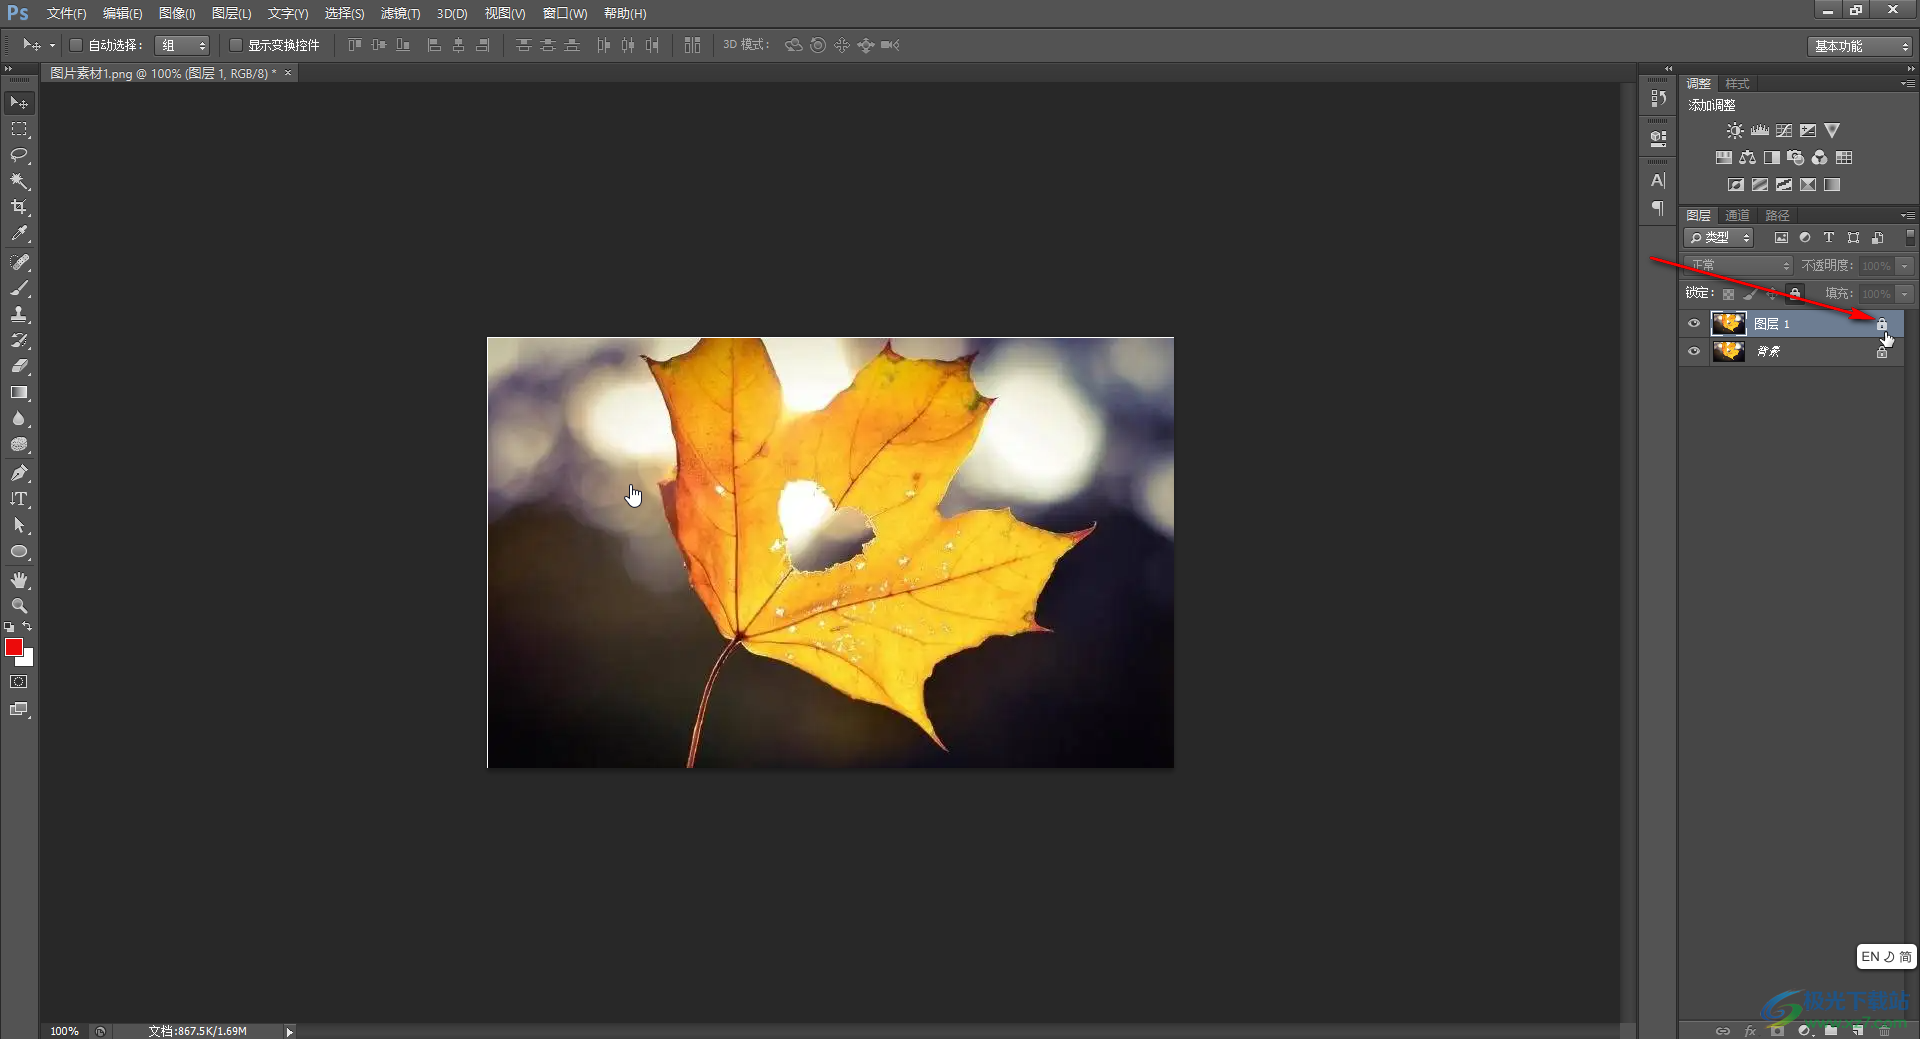
Task: Switch to the 通道 tab
Action: [1737, 215]
